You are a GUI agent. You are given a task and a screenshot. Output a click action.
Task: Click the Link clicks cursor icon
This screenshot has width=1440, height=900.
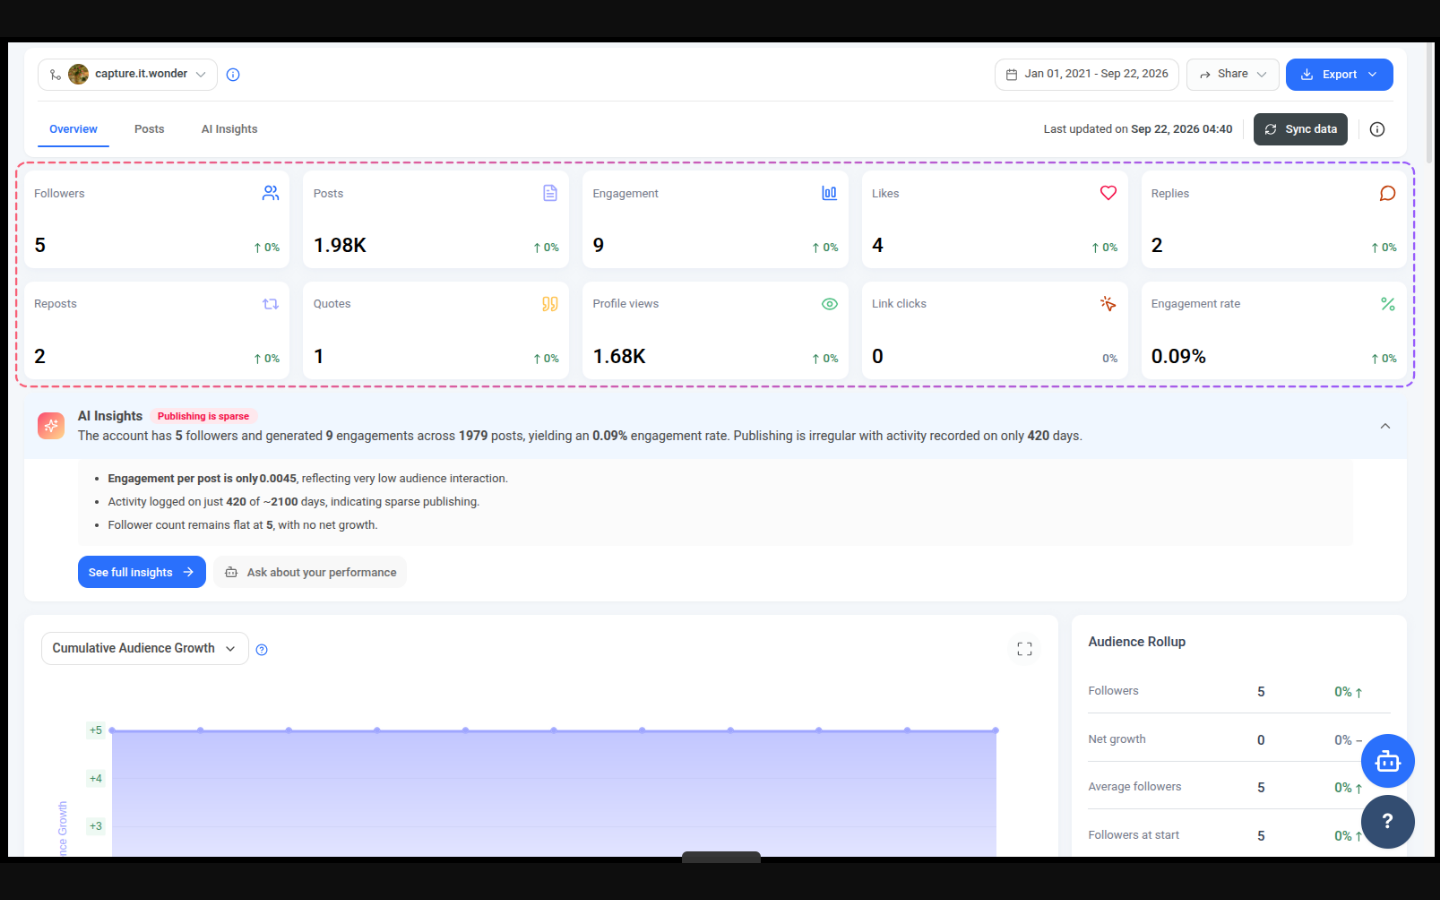point(1108,304)
